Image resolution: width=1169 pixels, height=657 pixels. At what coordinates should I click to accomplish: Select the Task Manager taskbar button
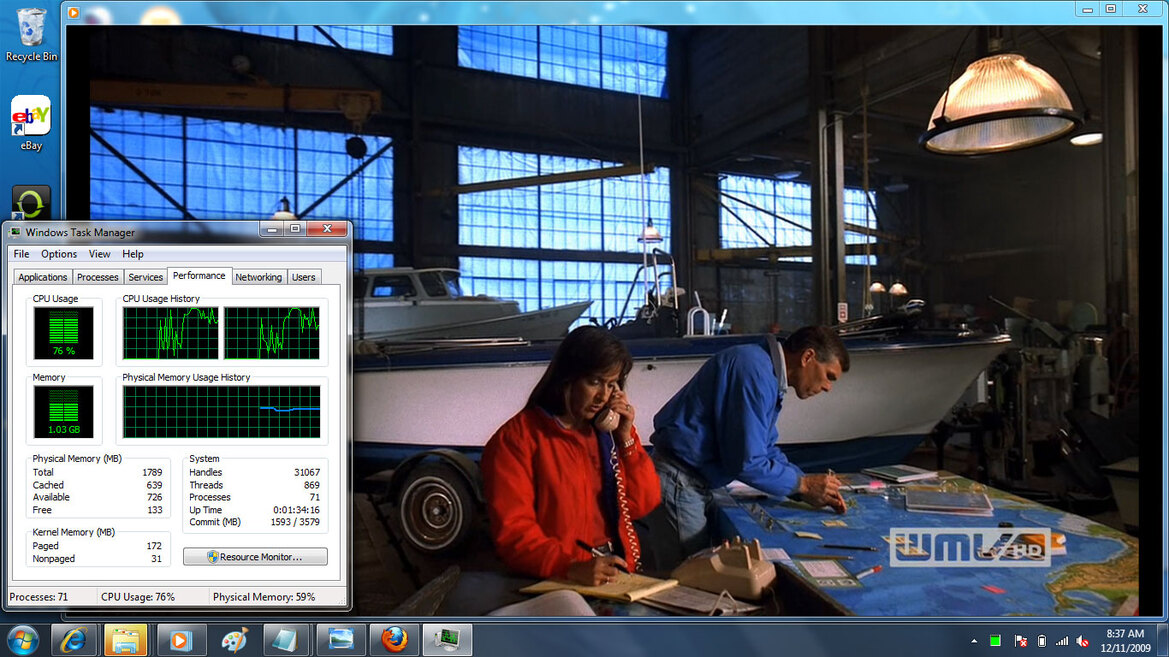coord(447,640)
